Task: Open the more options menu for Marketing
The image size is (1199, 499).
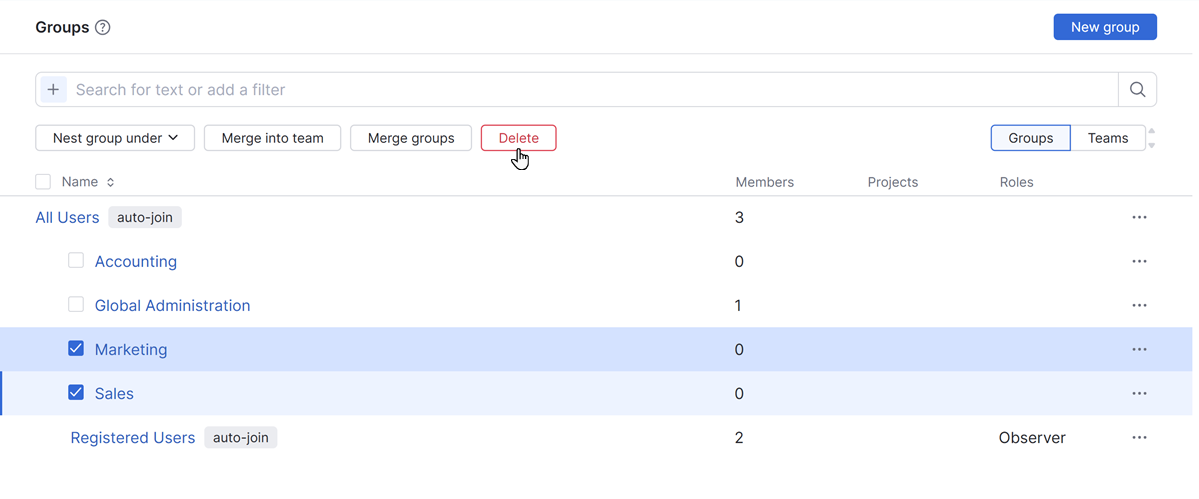Action: point(1139,350)
